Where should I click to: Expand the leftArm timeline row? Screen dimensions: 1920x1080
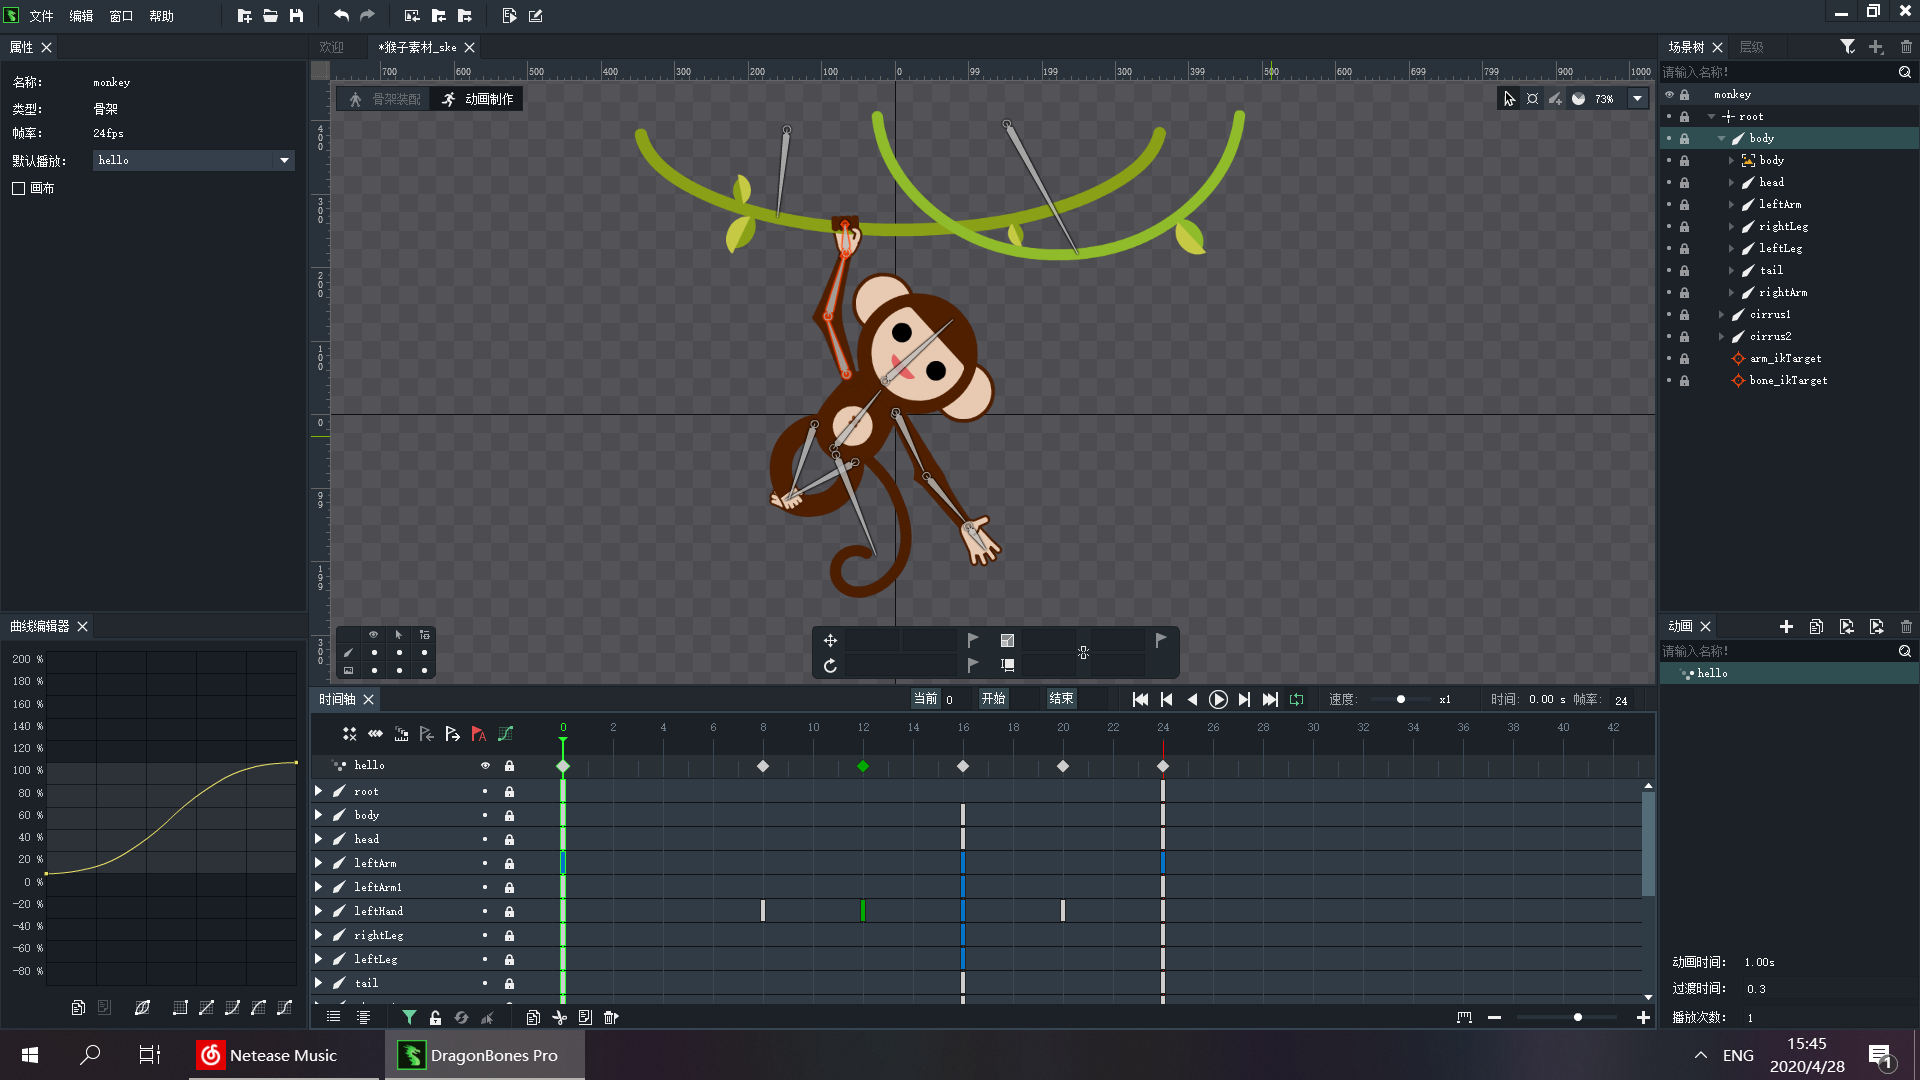click(x=319, y=863)
